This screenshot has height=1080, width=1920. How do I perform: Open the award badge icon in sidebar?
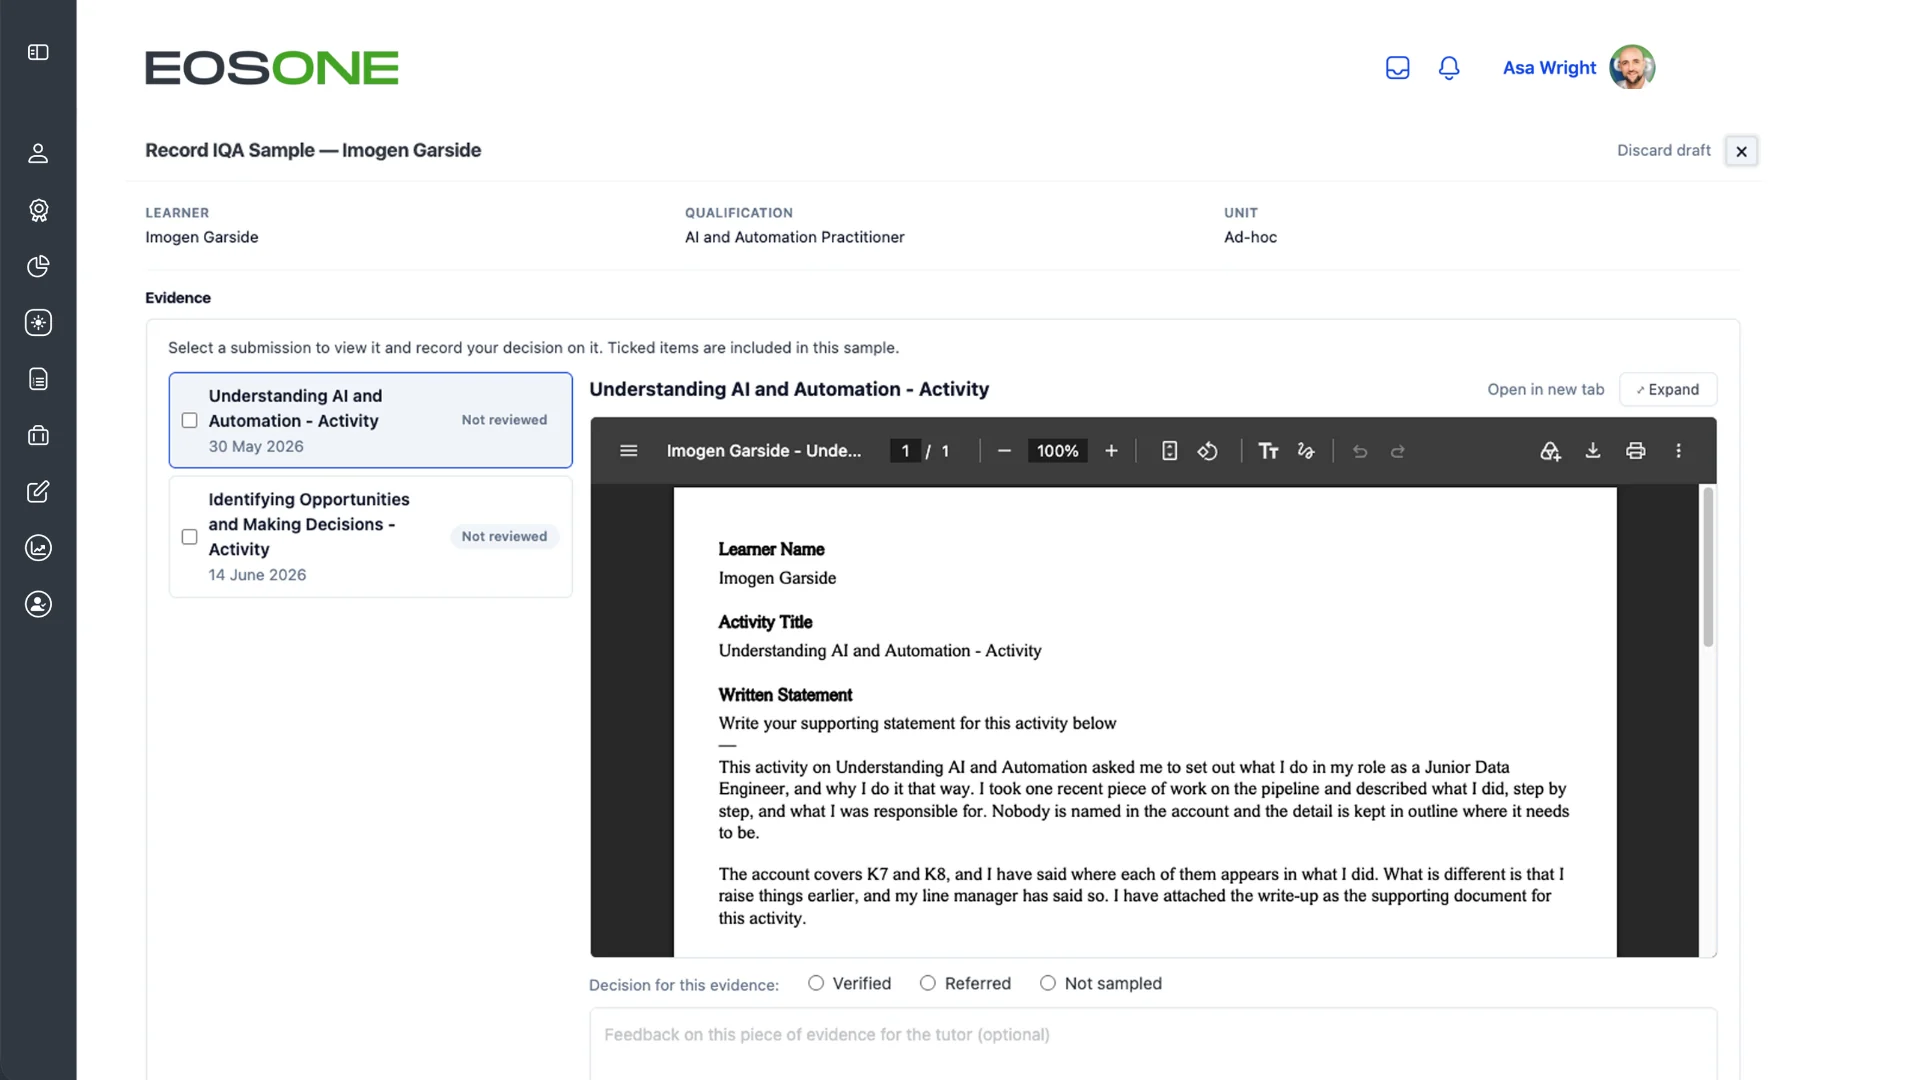[38, 210]
